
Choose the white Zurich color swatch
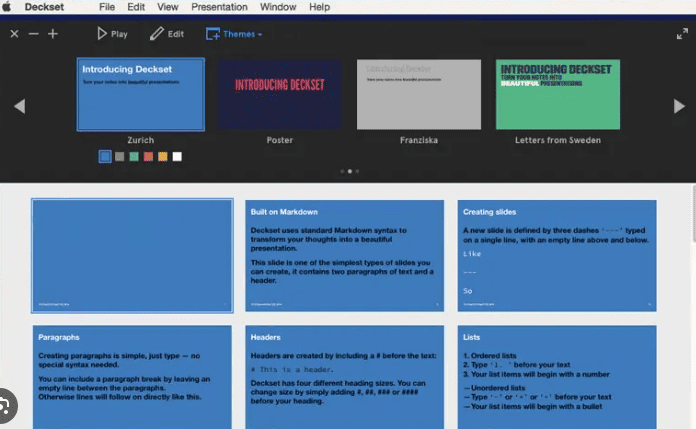pos(177,156)
